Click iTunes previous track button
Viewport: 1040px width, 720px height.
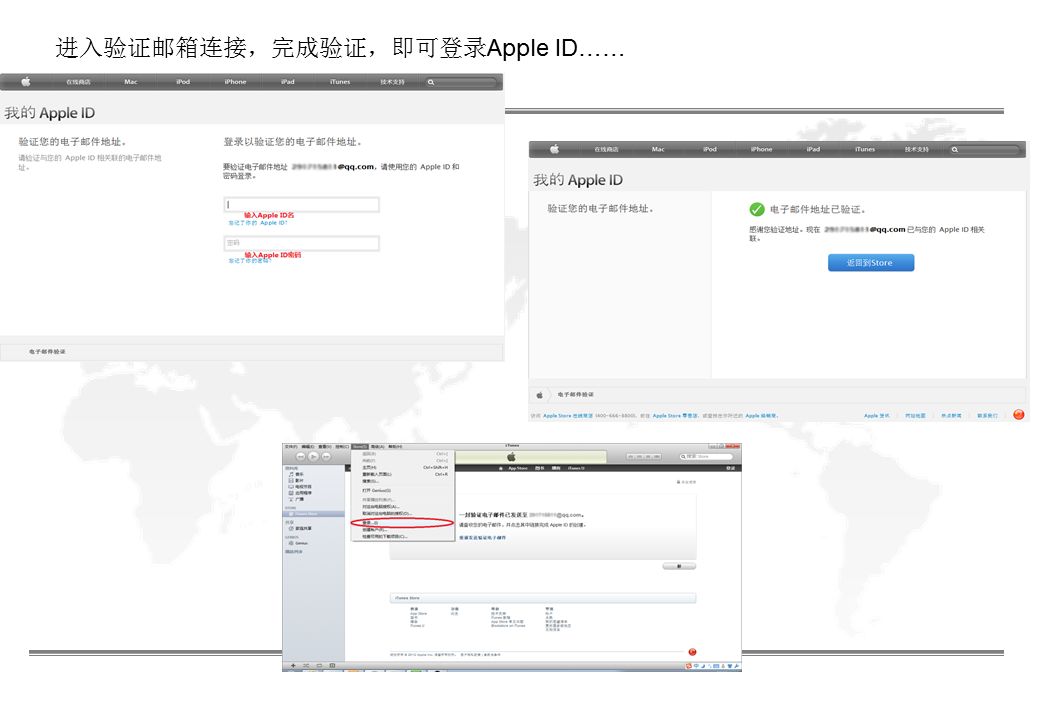[x=300, y=457]
